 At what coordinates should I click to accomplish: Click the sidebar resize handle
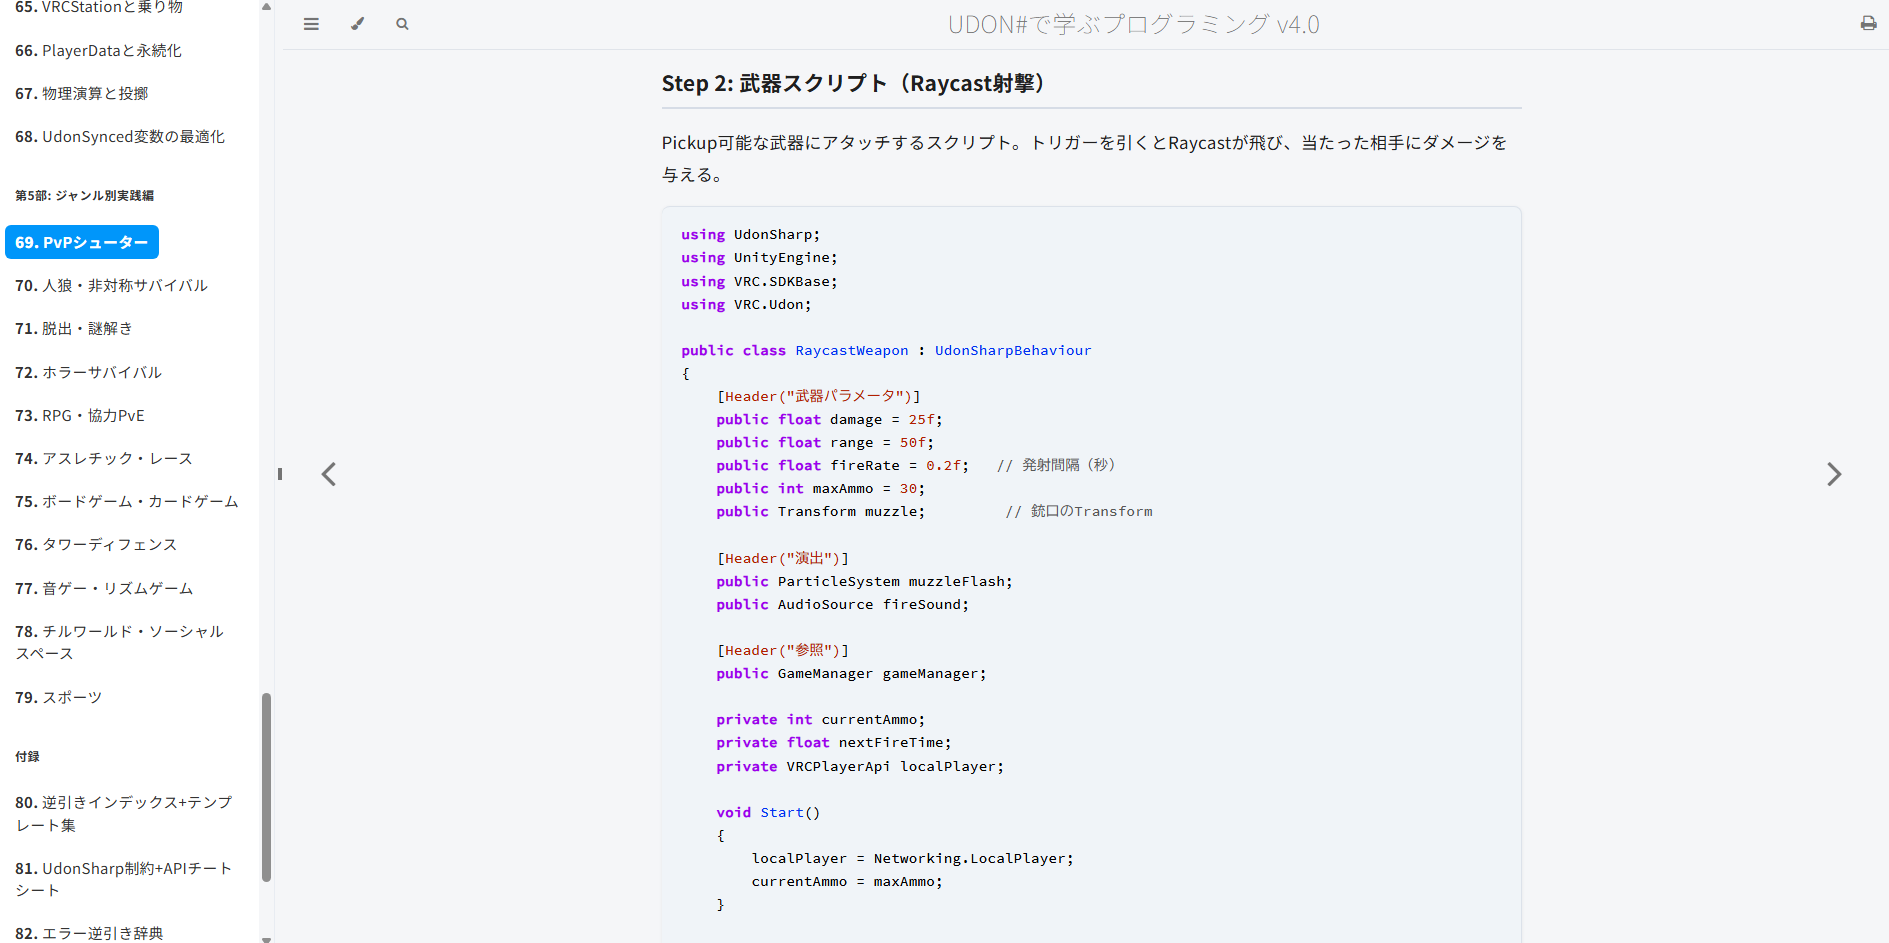click(280, 474)
